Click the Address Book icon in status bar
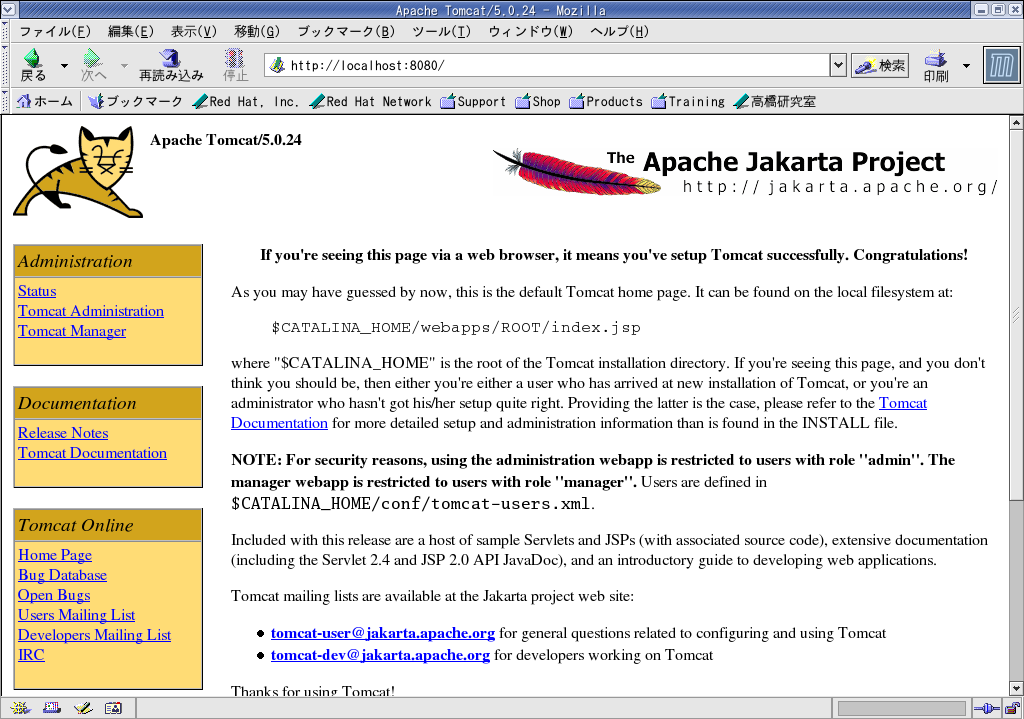This screenshot has width=1024, height=719. click(x=114, y=708)
